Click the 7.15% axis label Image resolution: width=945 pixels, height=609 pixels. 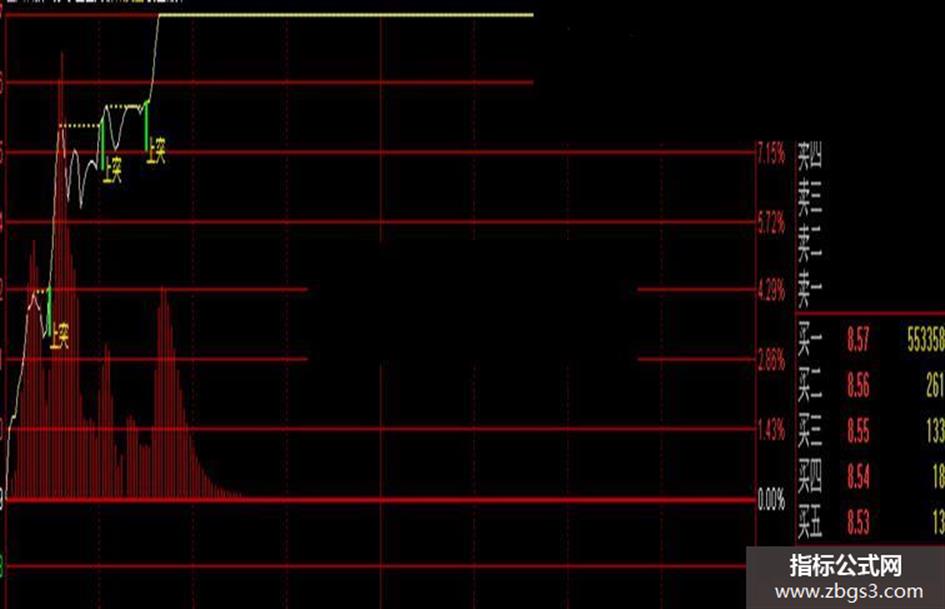(x=771, y=154)
